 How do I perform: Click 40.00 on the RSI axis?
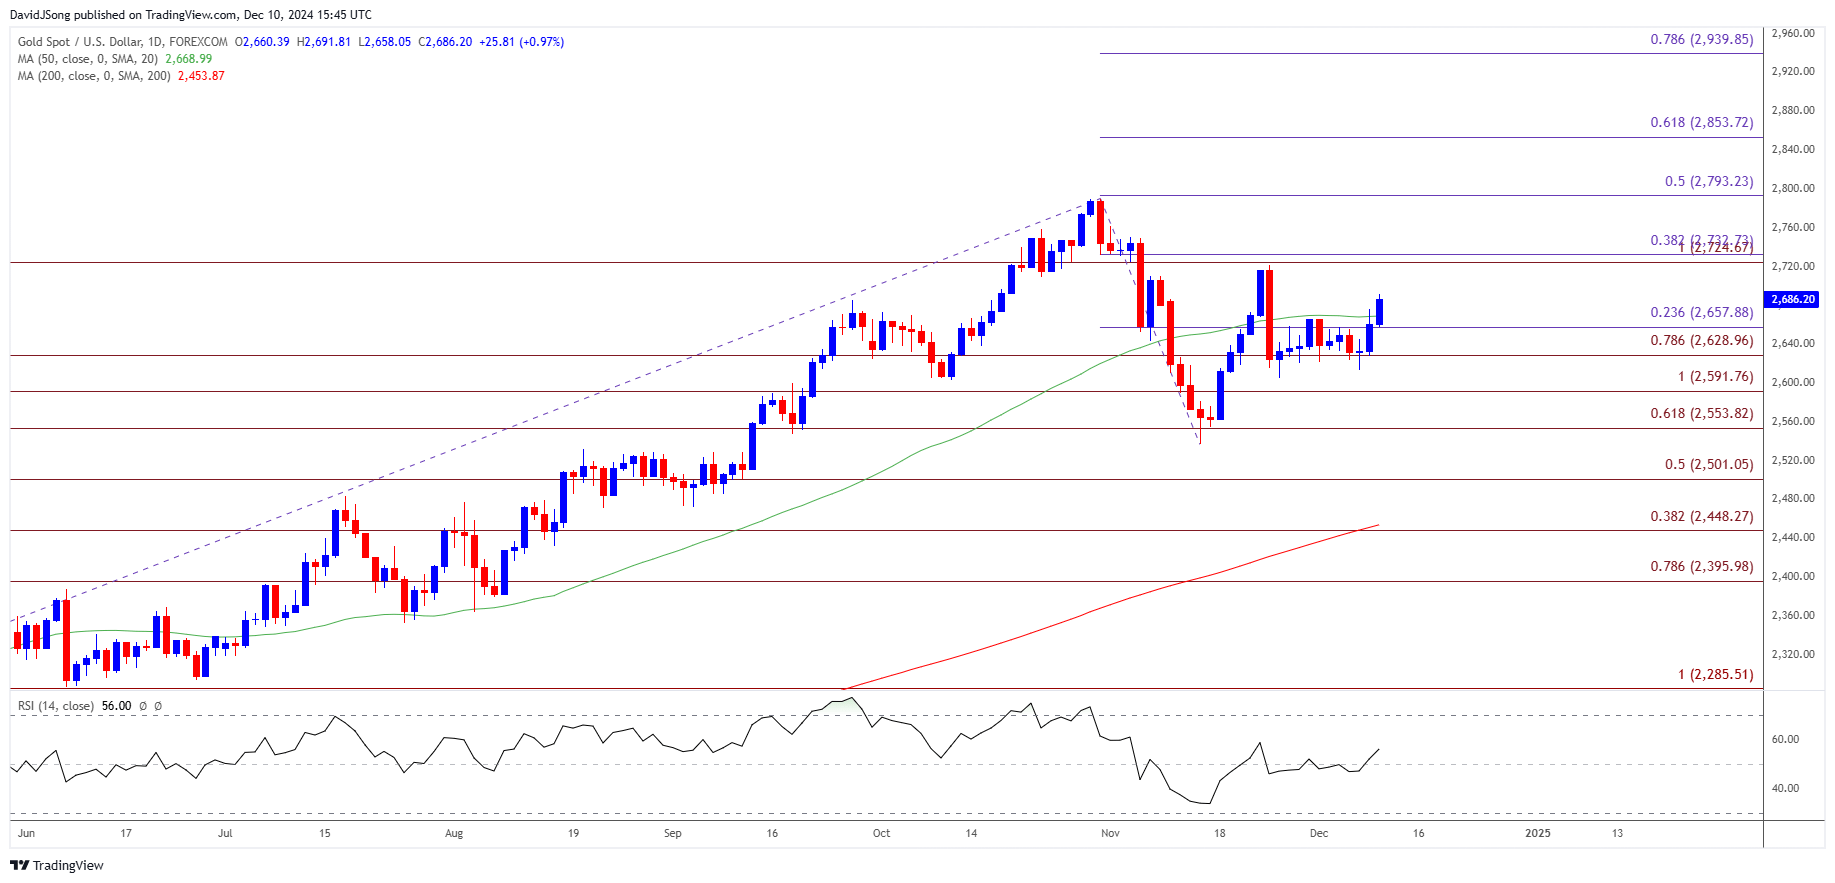[1785, 788]
